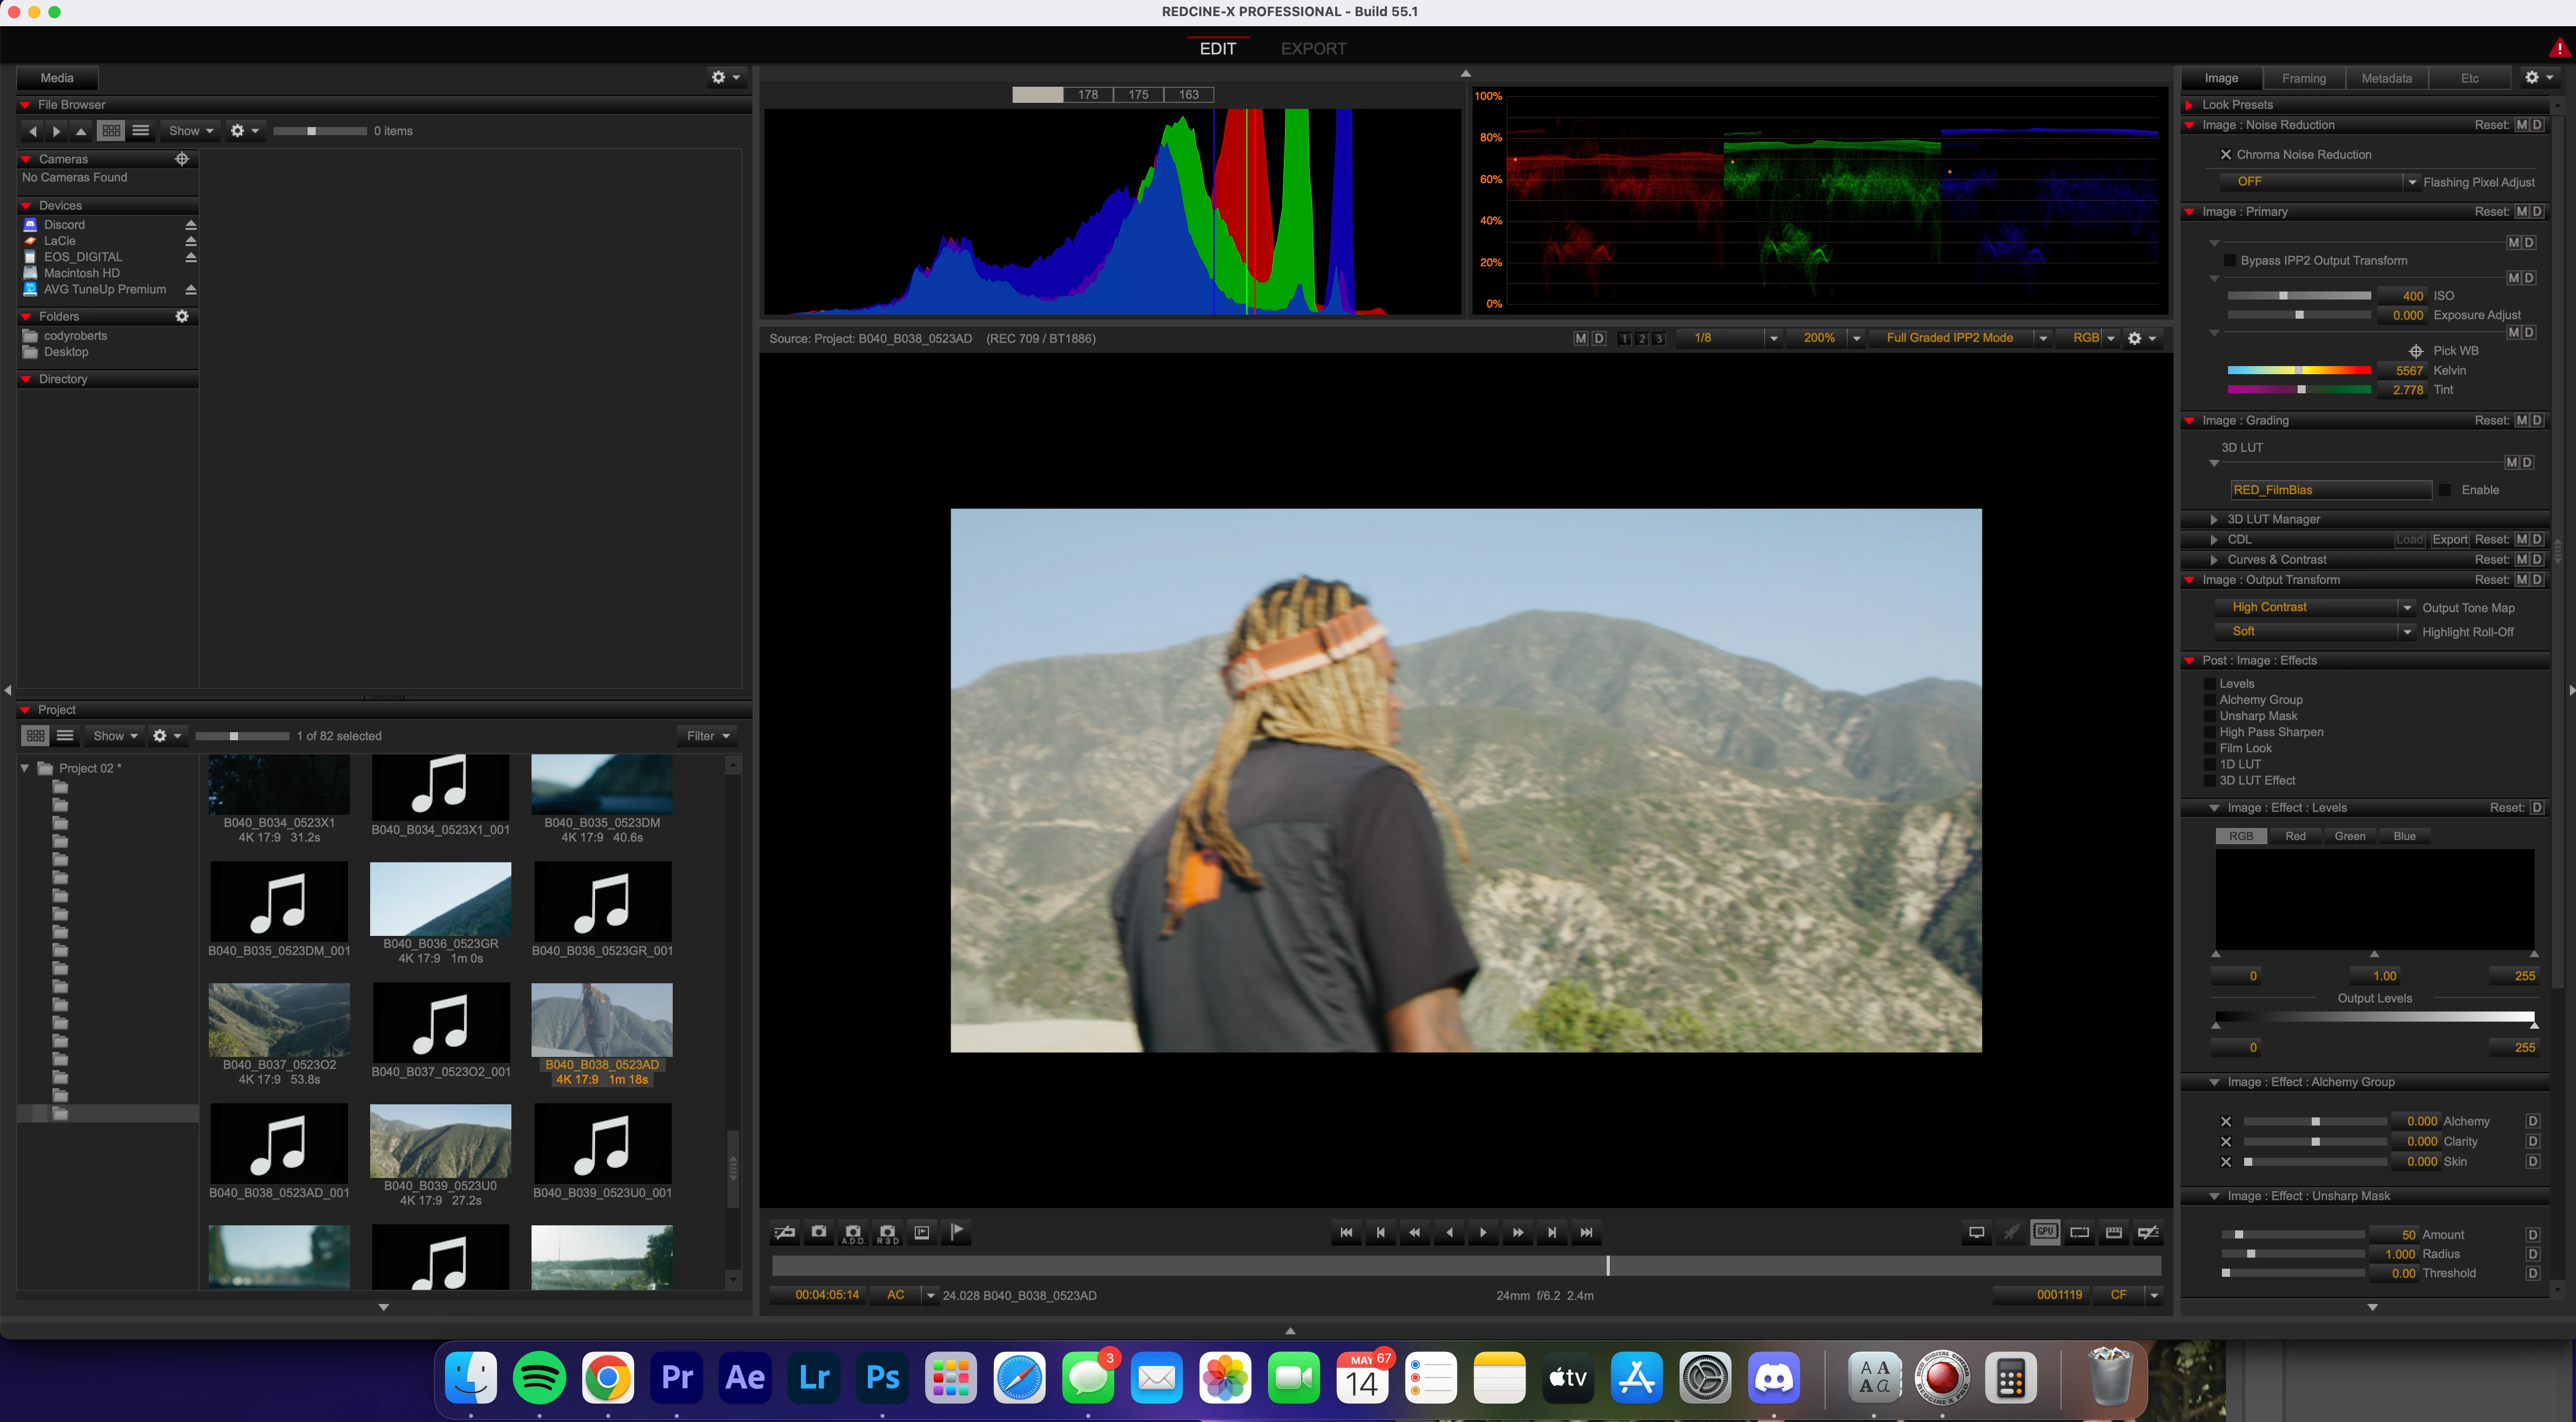Click the R3D snapshot camera icon
Screen dimensions: 2576x1422
[887, 1233]
